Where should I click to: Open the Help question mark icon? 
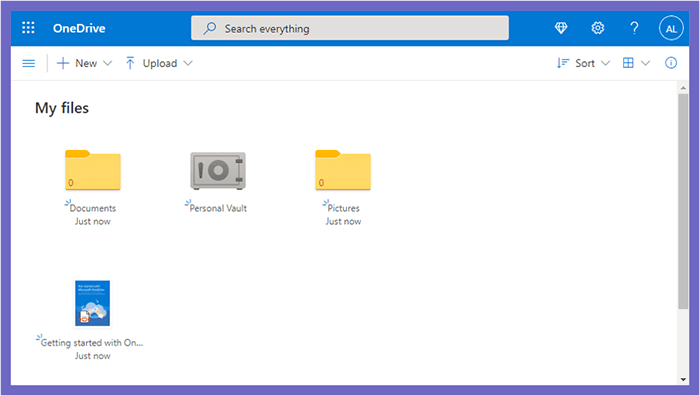[634, 28]
